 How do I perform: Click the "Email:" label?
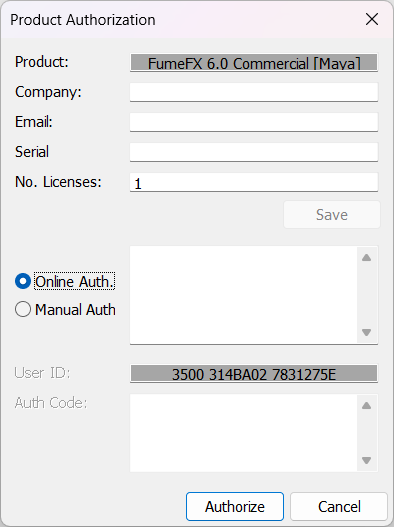pyautogui.click(x=34, y=122)
